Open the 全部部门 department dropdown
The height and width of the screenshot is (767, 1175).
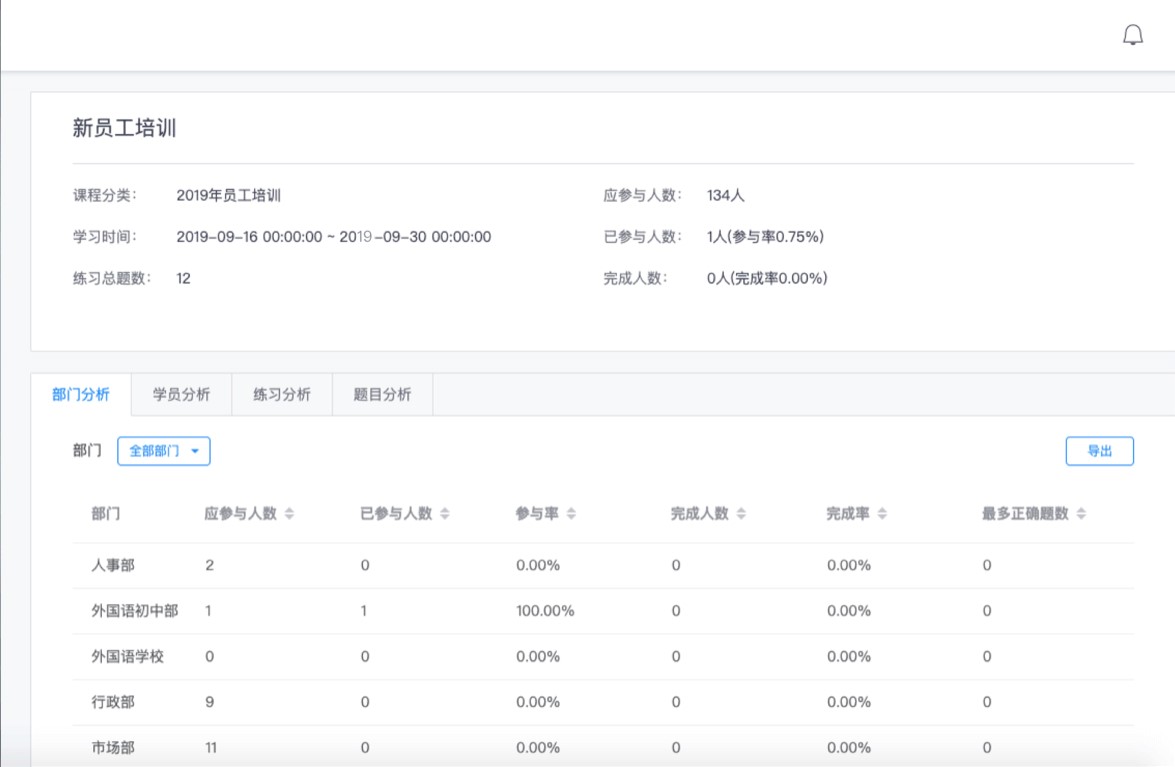coord(163,451)
